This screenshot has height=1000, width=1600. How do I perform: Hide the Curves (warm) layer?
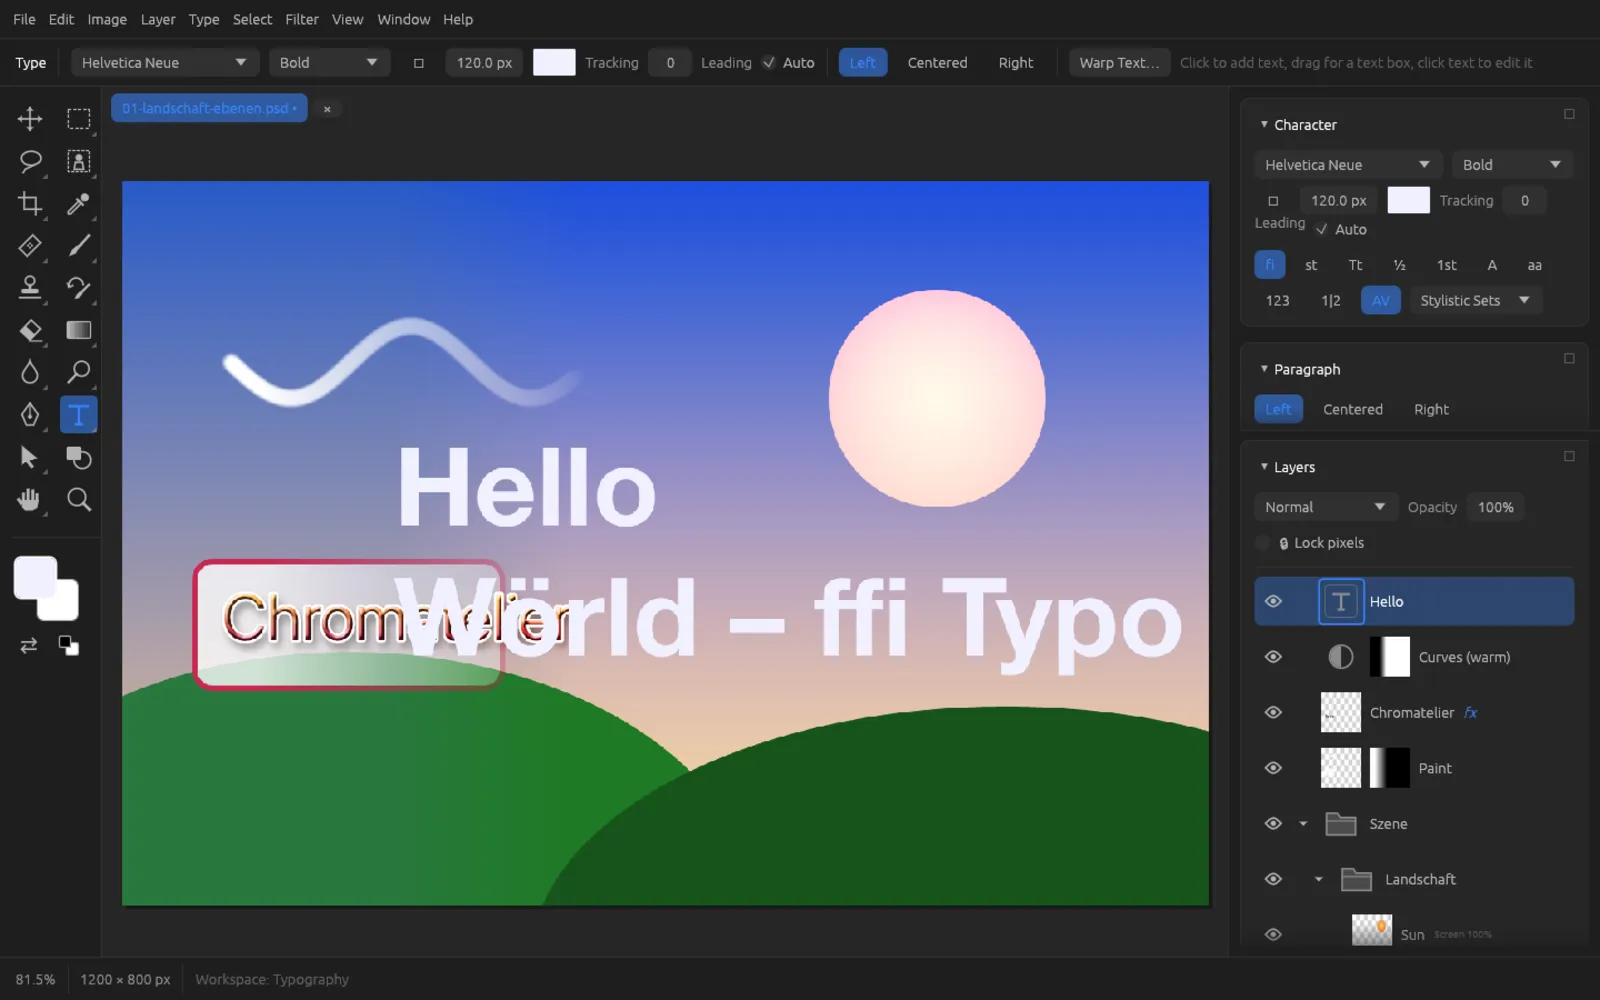tap(1273, 657)
